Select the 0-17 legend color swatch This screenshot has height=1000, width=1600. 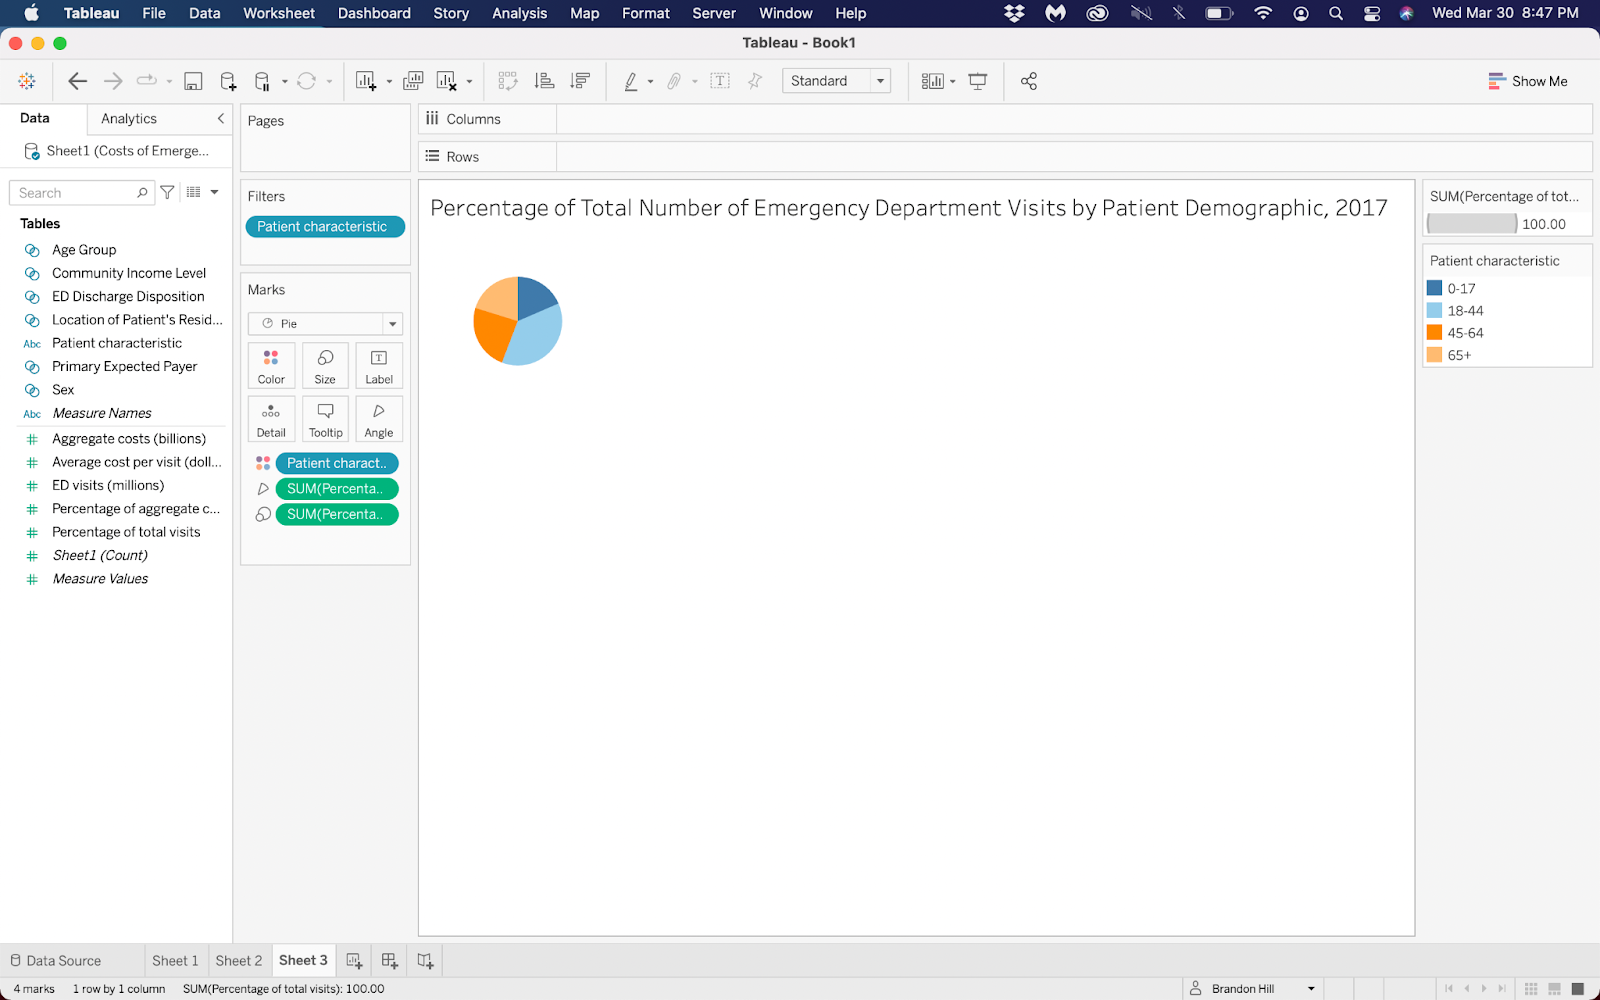[1434, 288]
